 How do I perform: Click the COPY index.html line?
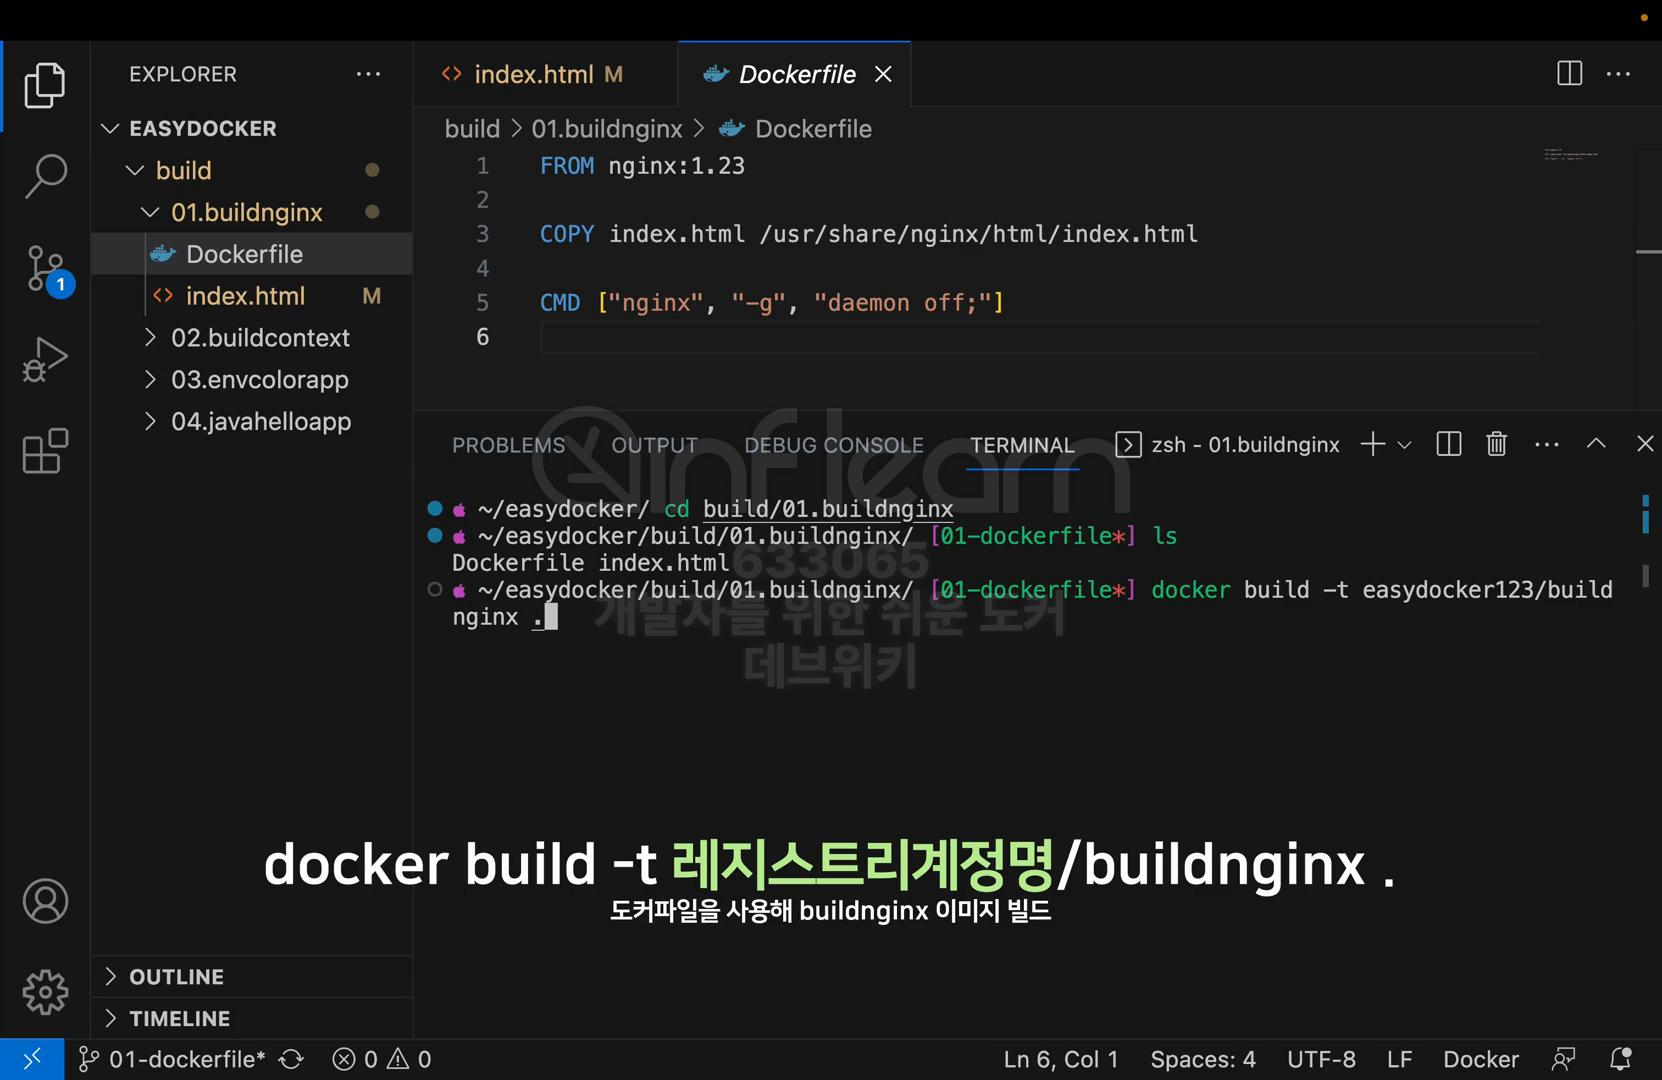(x=869, y=234)
